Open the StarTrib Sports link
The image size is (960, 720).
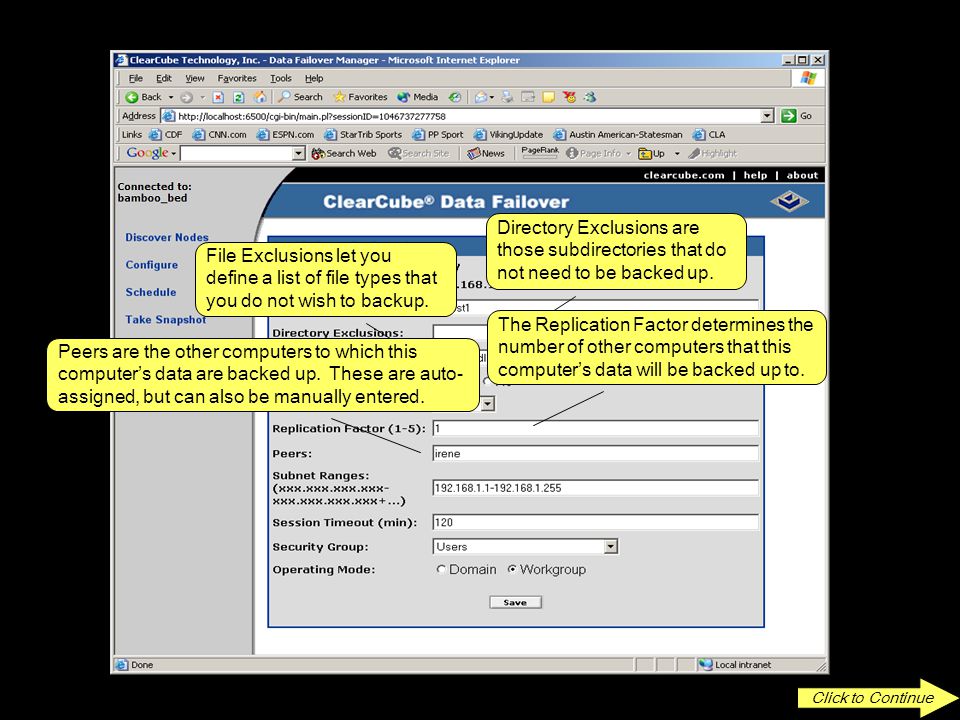363,135
